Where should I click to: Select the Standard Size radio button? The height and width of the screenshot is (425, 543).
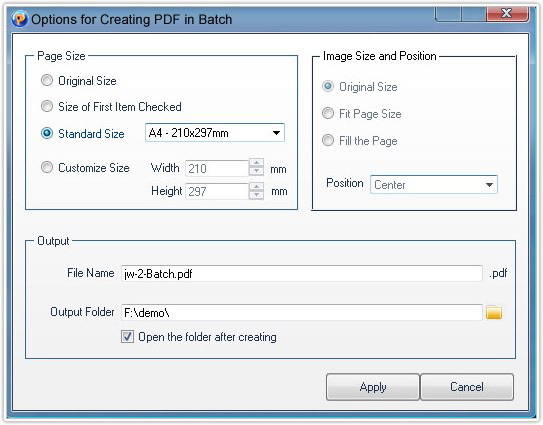pyautogui.click(x=47, y=133)
